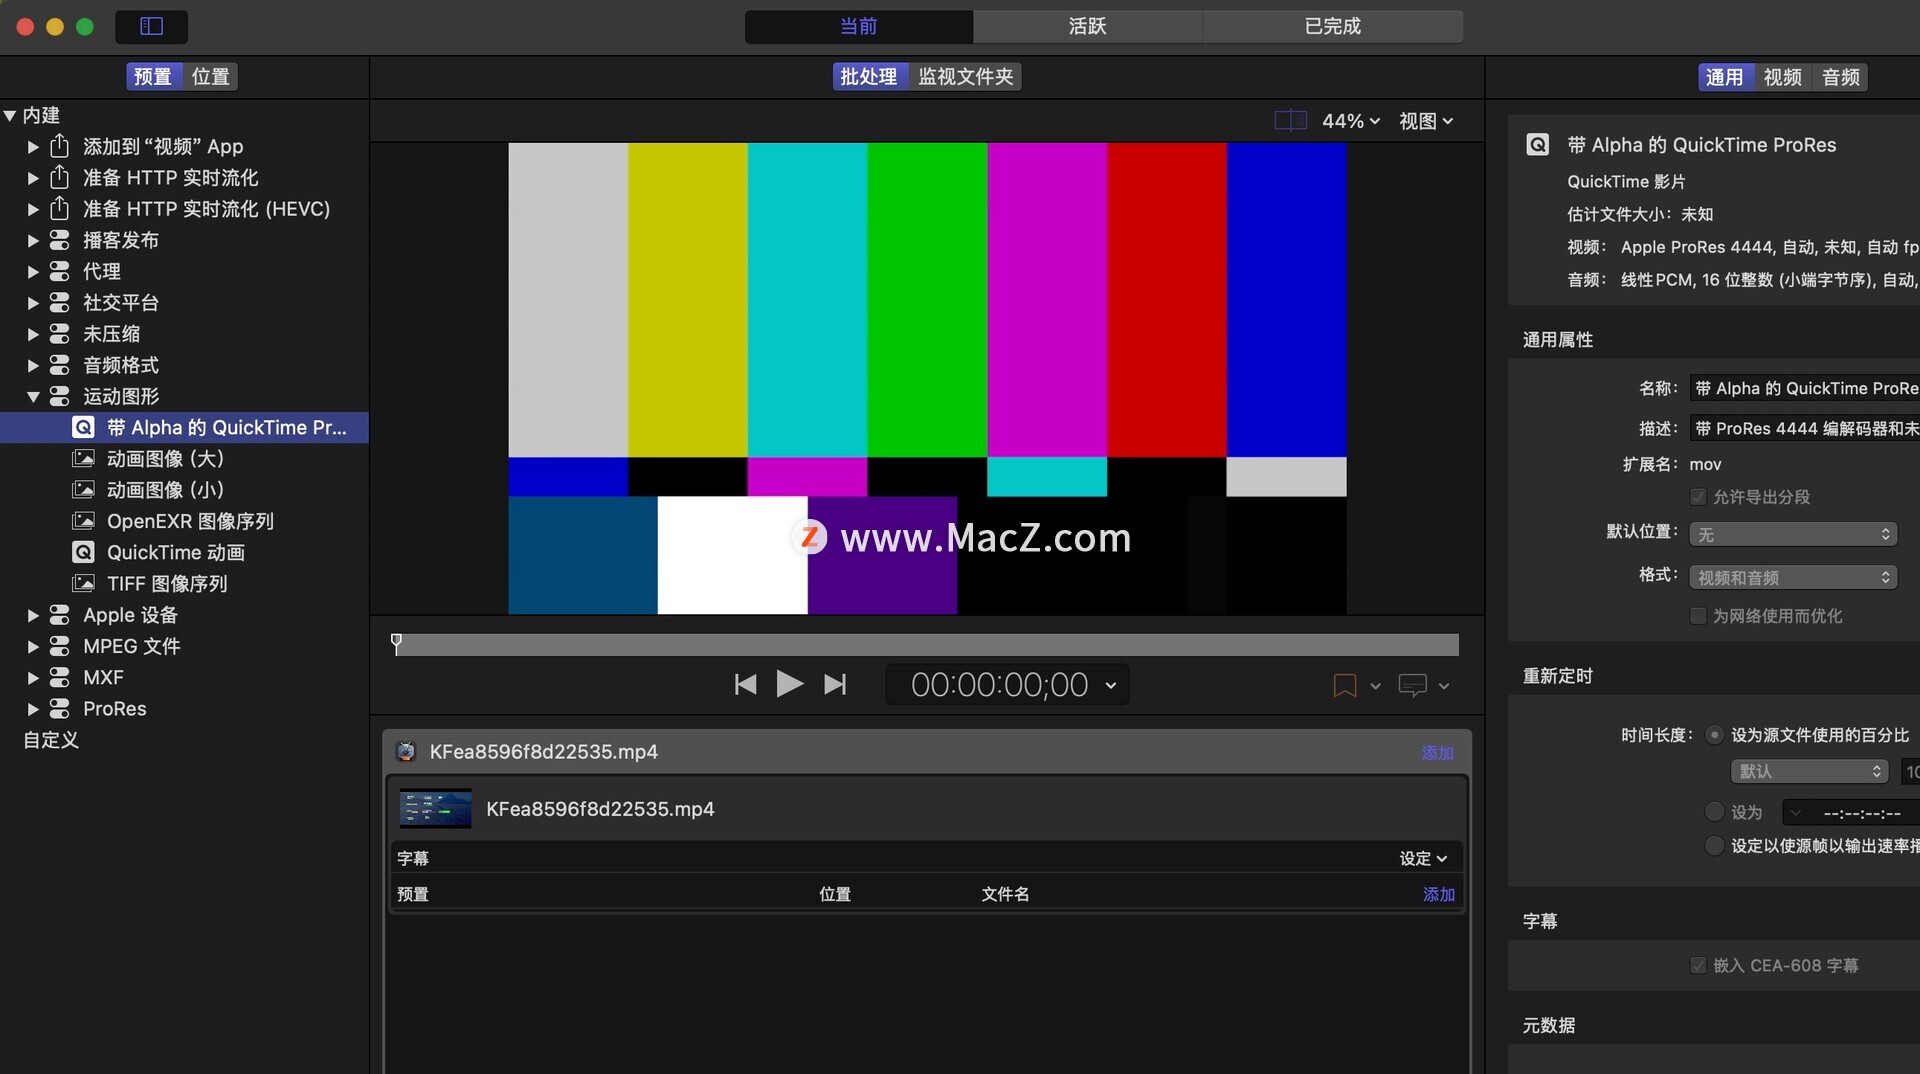Toggle 嵌入 CEA-608 字幕 checkbox
Viewport: 1920px width, 1074px height.
tap(1698, 965)
